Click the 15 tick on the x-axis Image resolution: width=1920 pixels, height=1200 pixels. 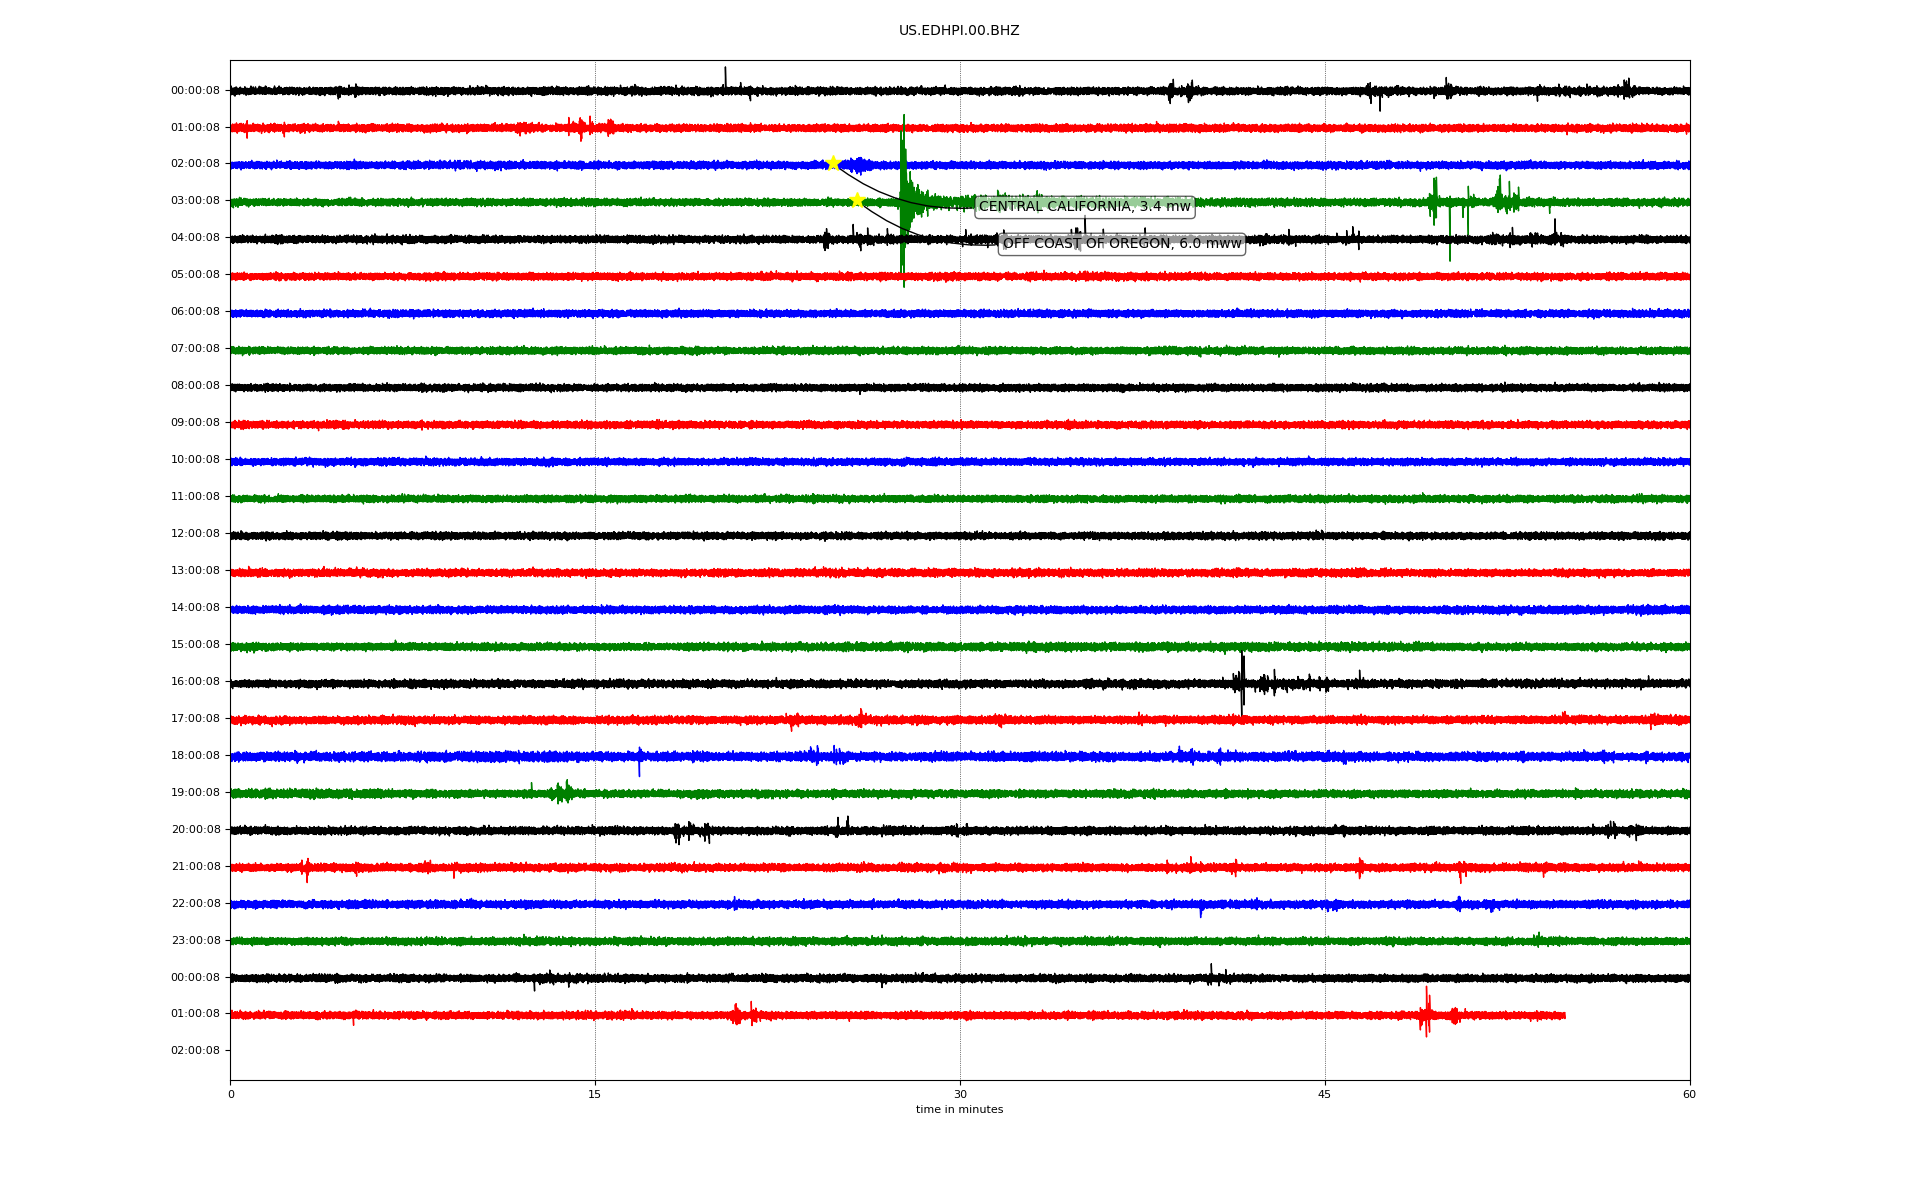[595, 1094]
